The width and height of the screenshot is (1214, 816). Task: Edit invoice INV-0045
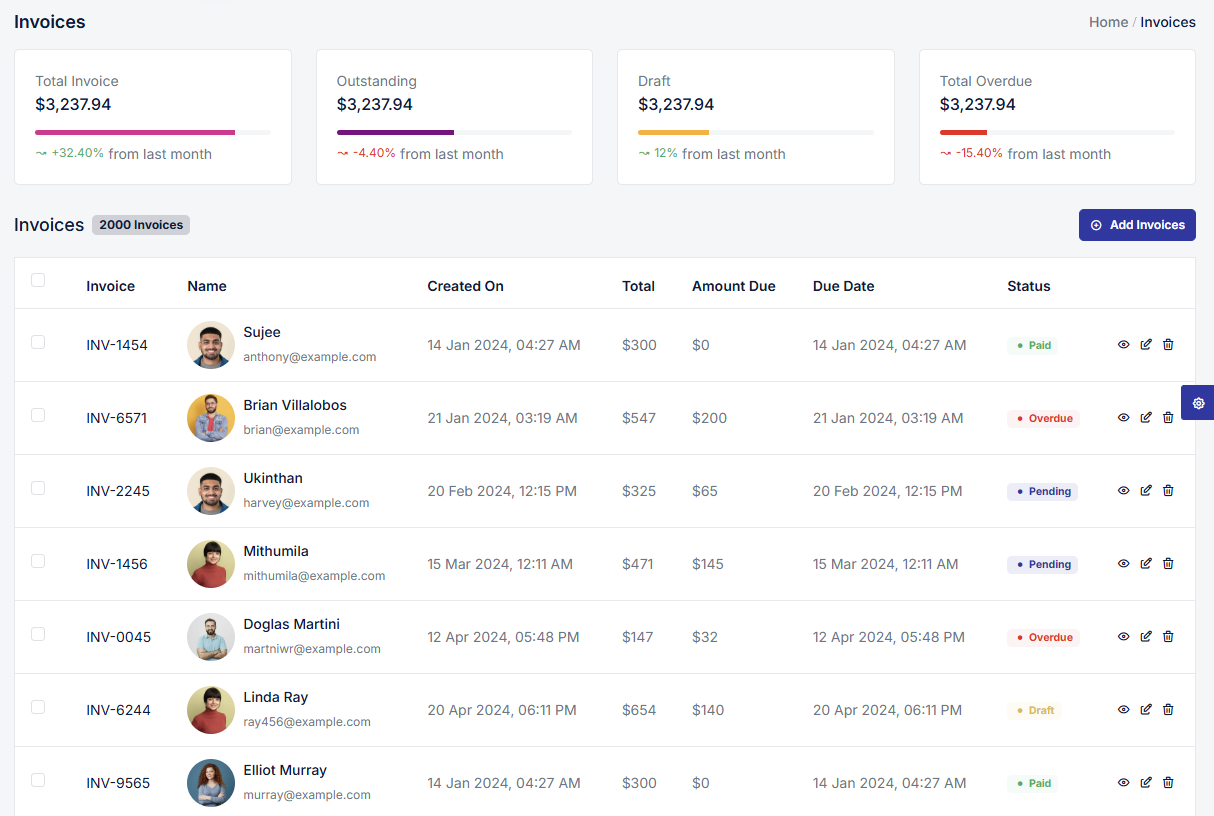click(x=1146, y=636)
